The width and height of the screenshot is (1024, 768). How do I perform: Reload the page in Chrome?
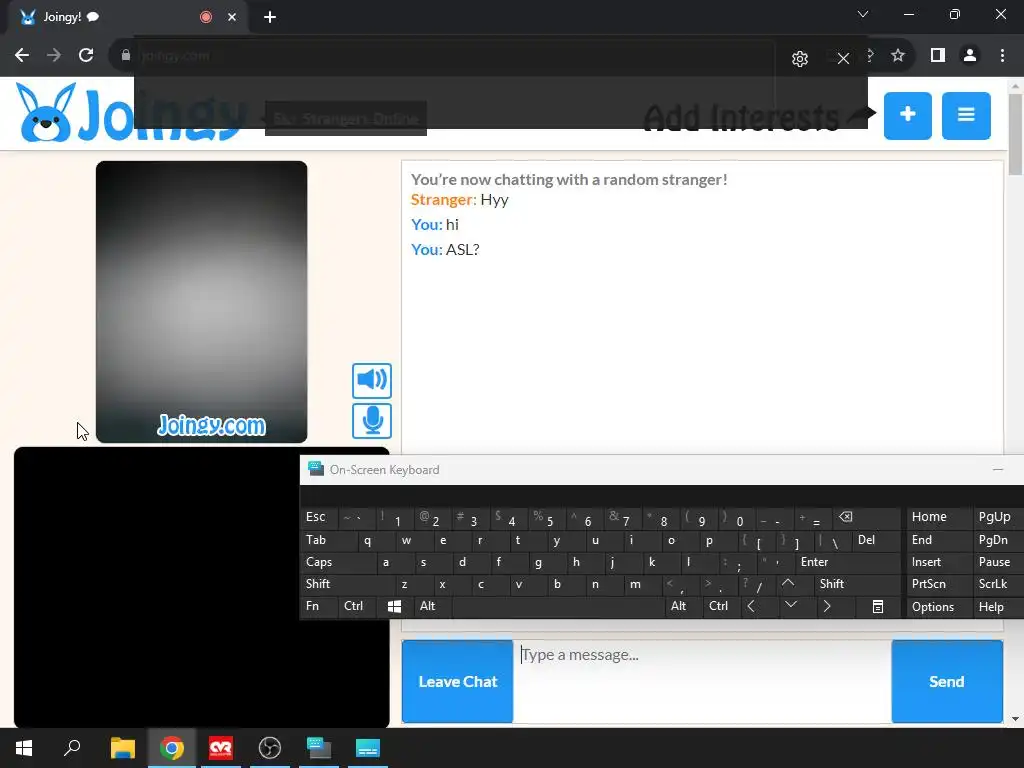click(86, 56)
